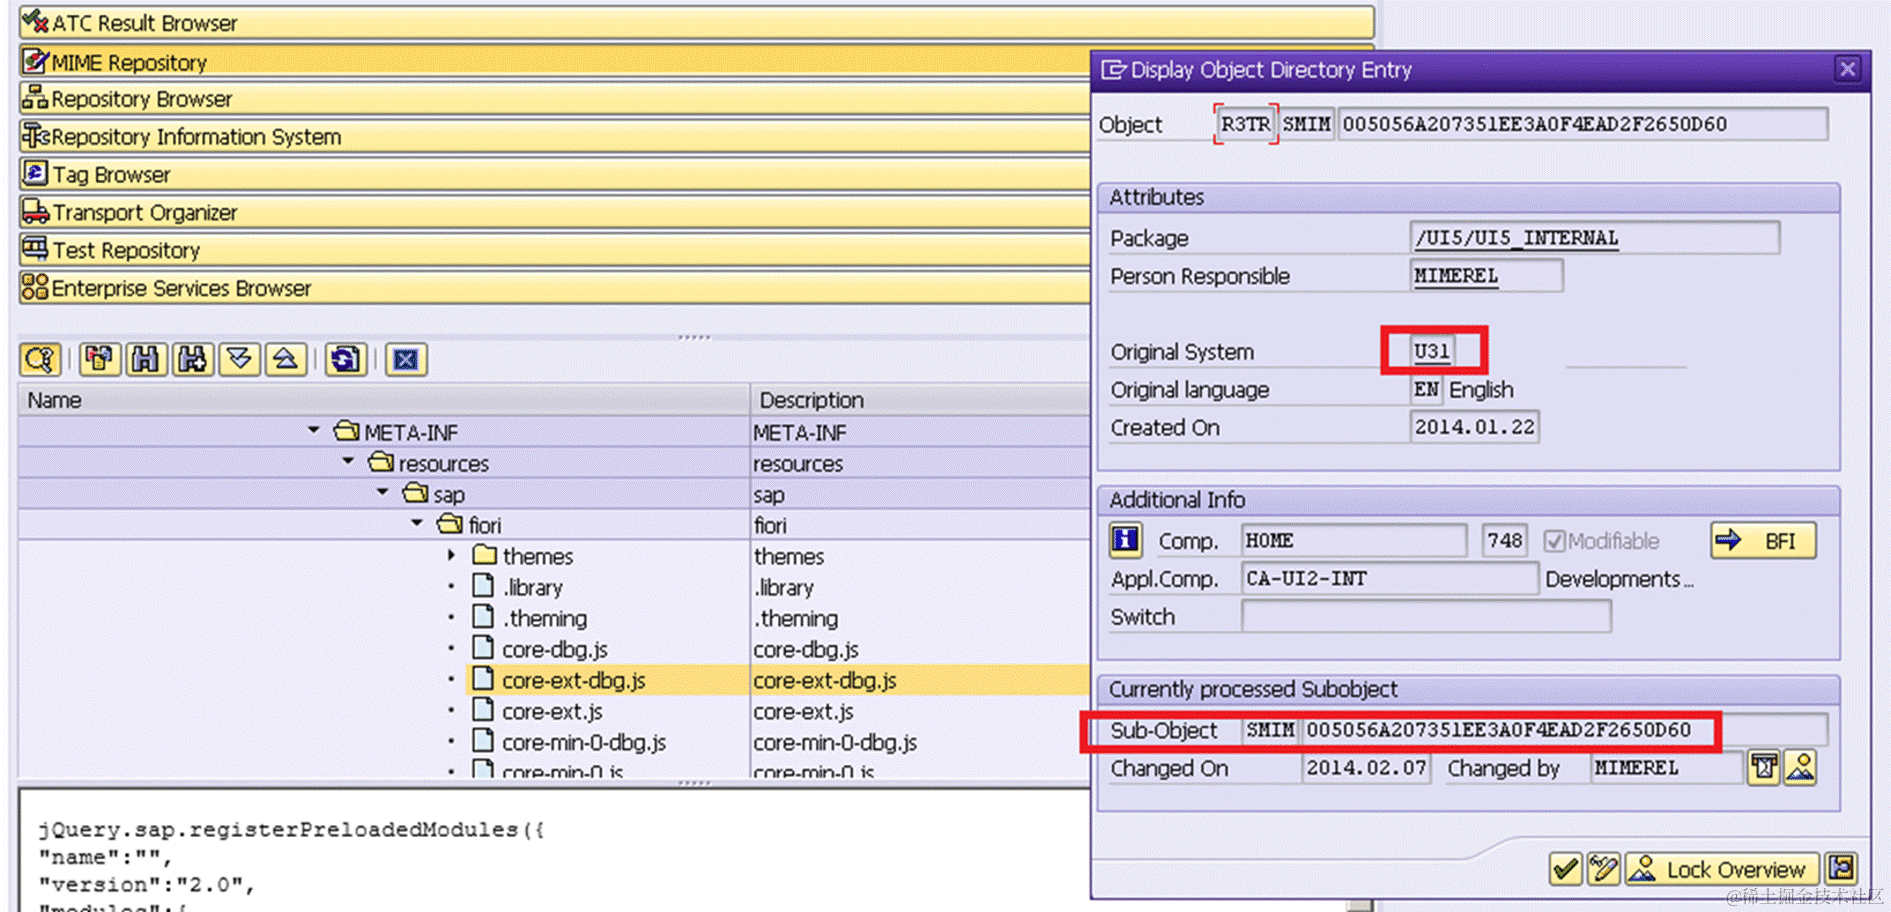Image resolution: width=1891 pixels, height=912 pixels.
Task: Click the Collapse all nodes icon
Action: (x=286, y=359)
